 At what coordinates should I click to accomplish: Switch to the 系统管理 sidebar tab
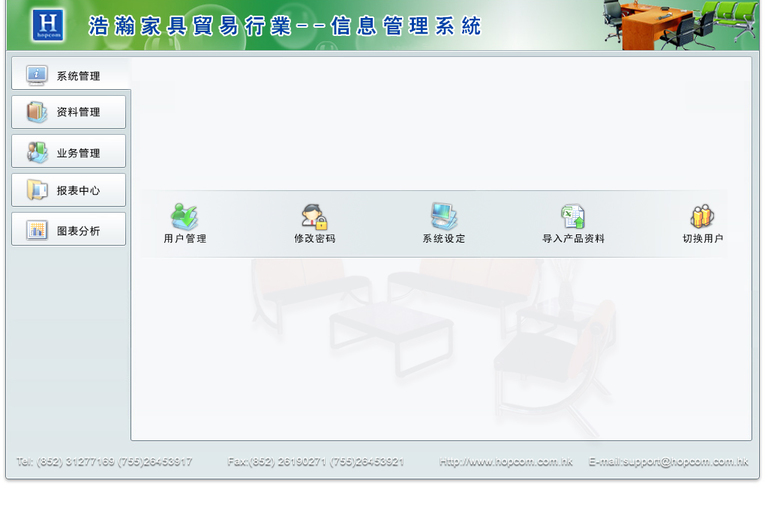[x=69, y=75]
